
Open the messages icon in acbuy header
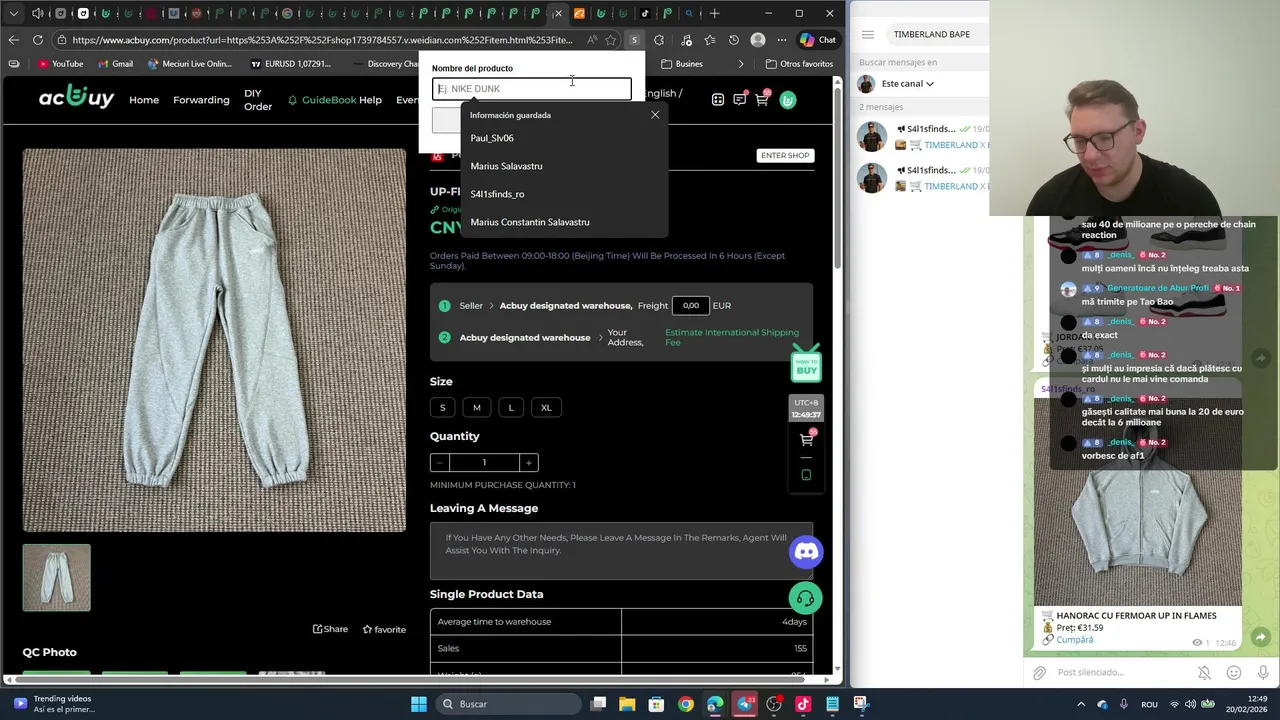click(740, 99)
